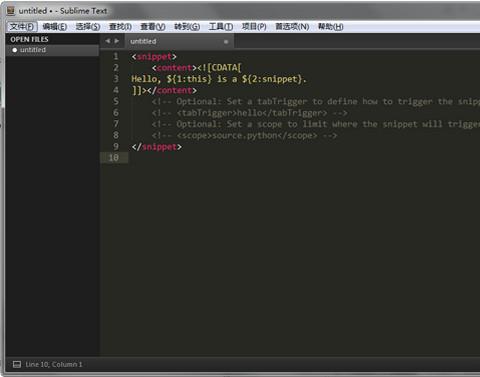Click the opening <snippet> tag on line 1
Screen dimensions: 480x377
[x=154, y=57]
